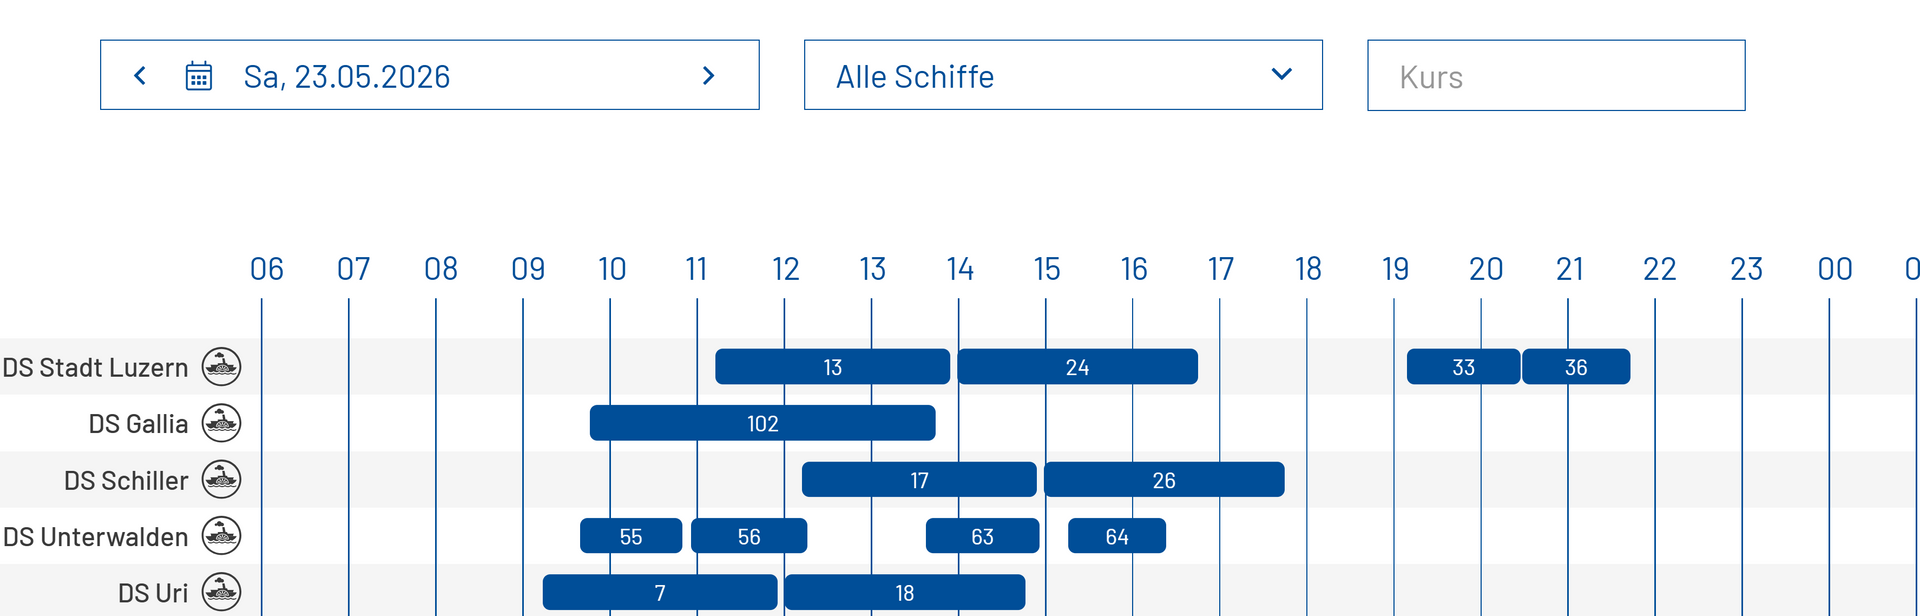
Task: Click the calendar icon in the date picker
Action: pyautogui.click(x=199, y=75)
